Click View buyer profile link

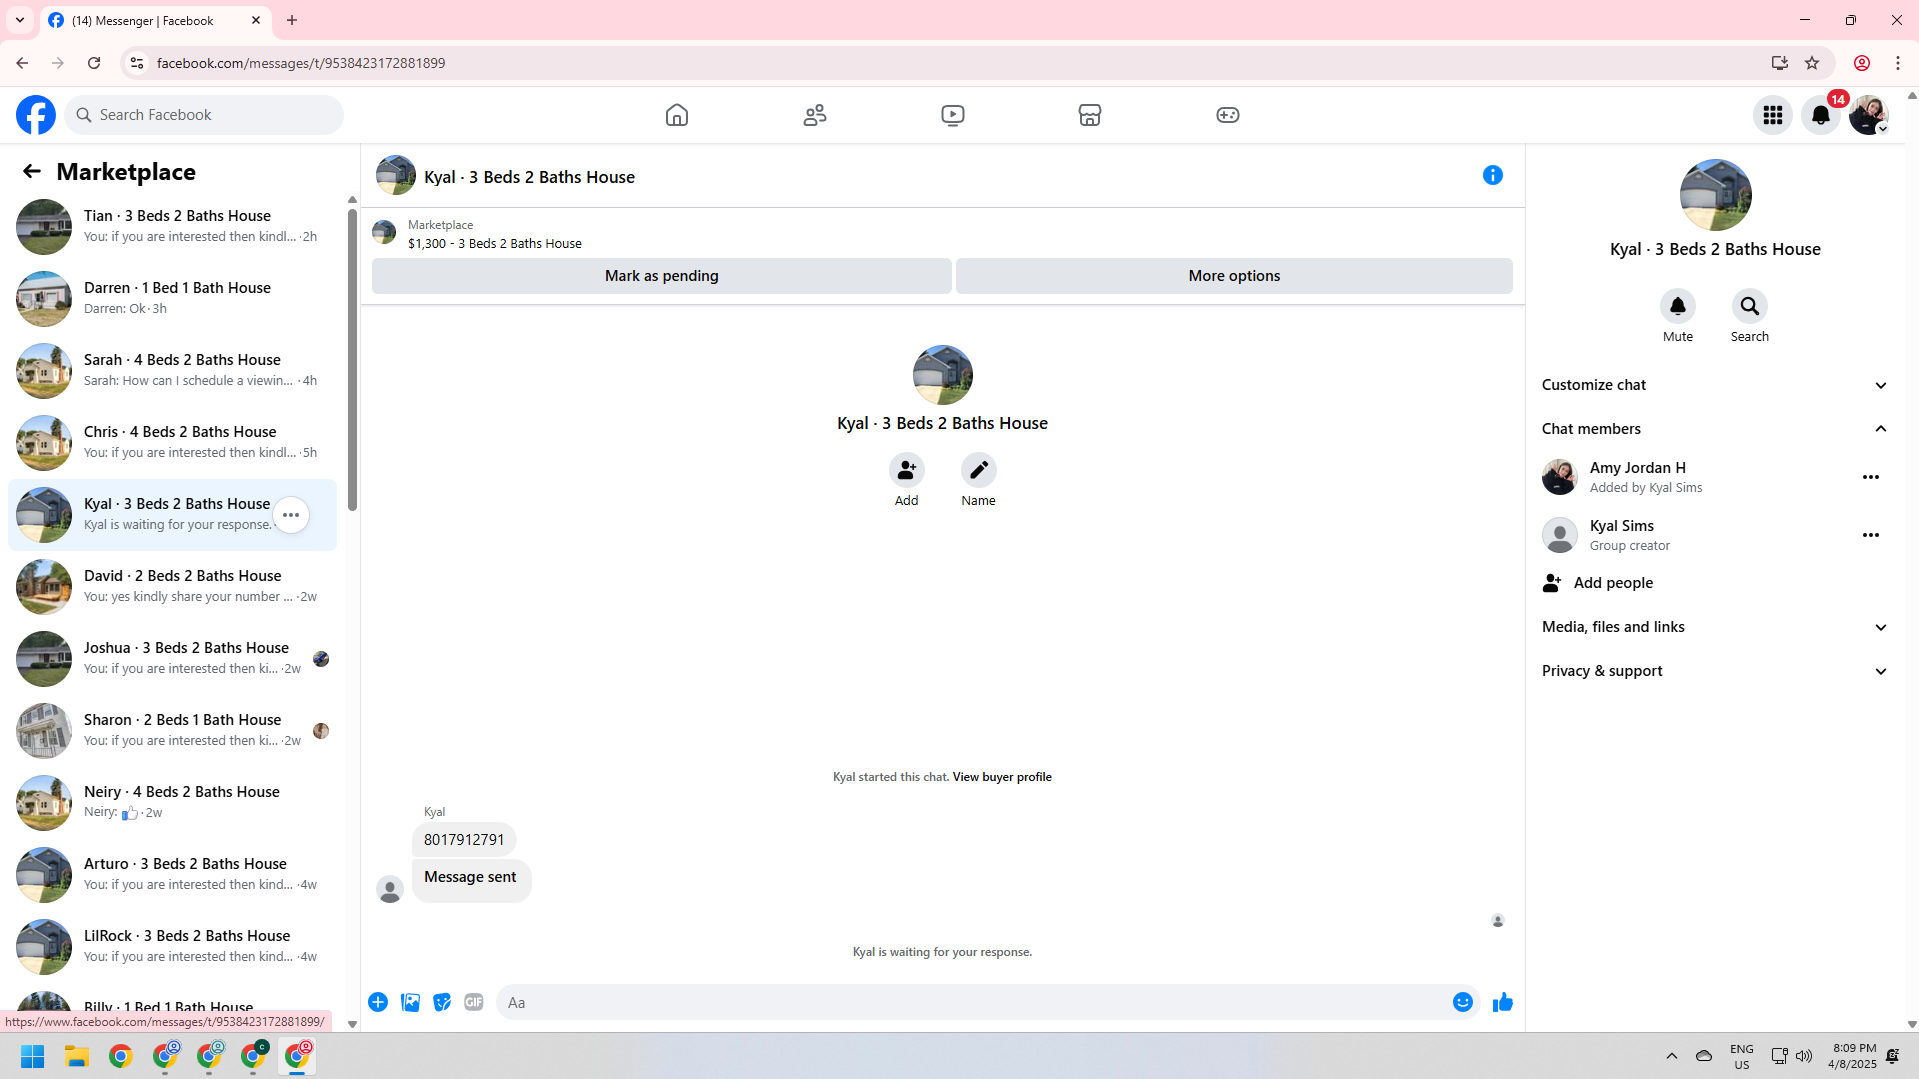tap(1002, 777)
